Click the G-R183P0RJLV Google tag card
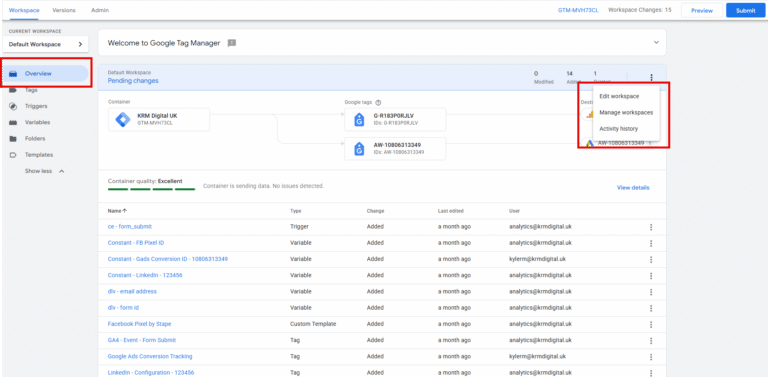This screenshot has width=768, height=377. pyautogui.click(x=395, y=120)
